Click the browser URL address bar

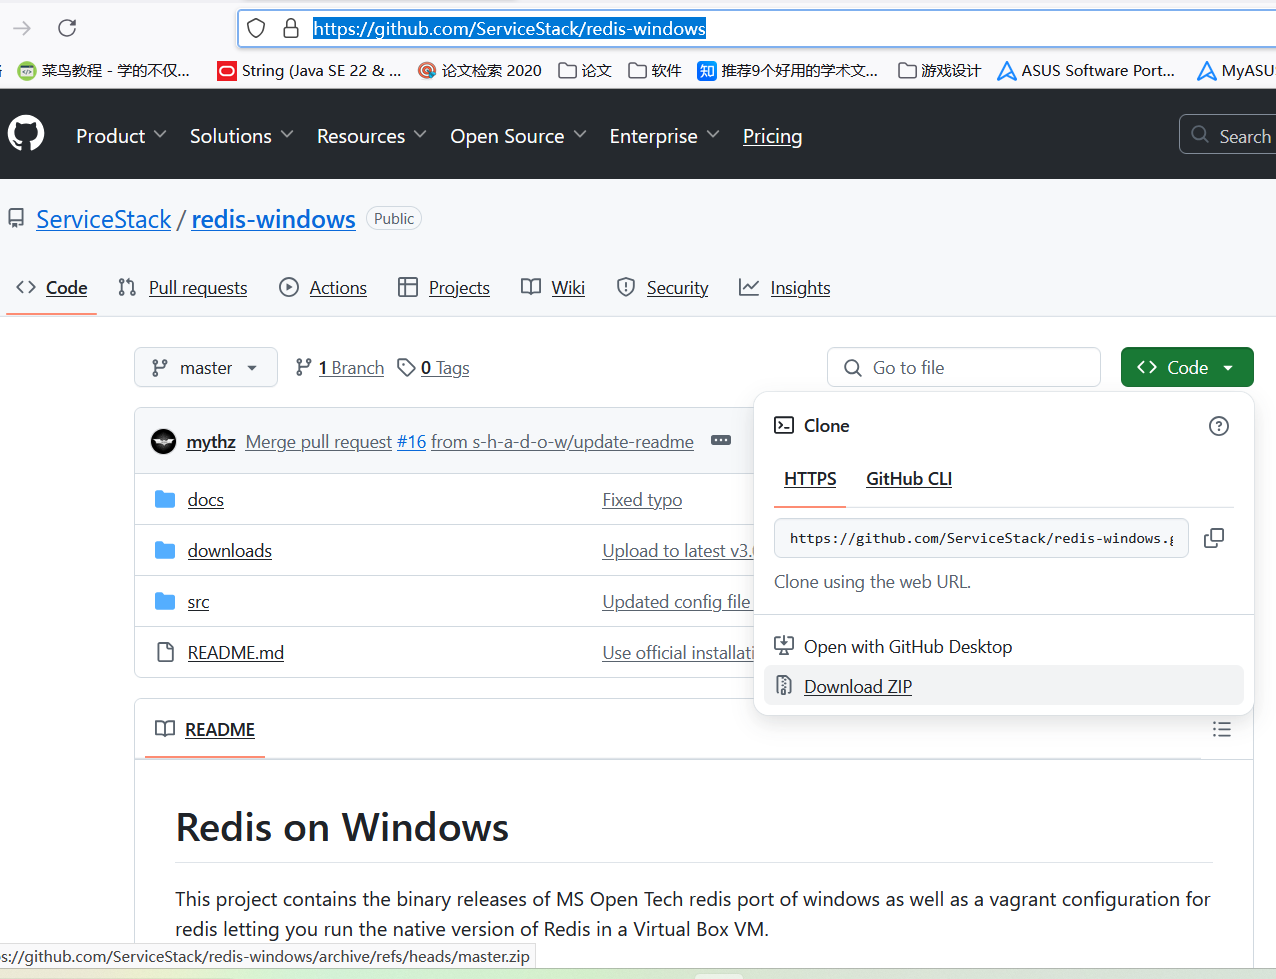coord(757,28)
